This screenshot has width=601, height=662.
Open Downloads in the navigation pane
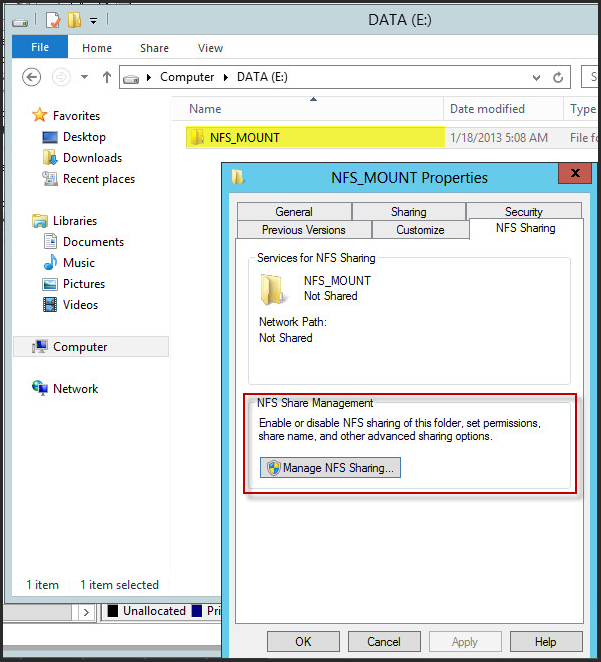pos(92,158)
